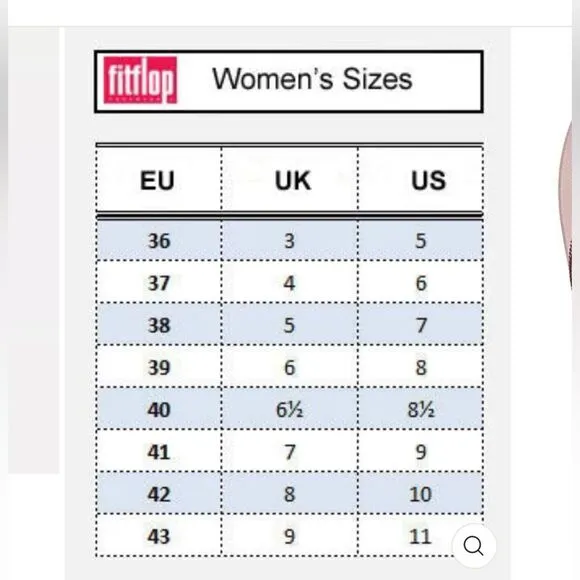580x580 pixels.
Task: Select EU size 43 cell
Action: coord(159,536)
